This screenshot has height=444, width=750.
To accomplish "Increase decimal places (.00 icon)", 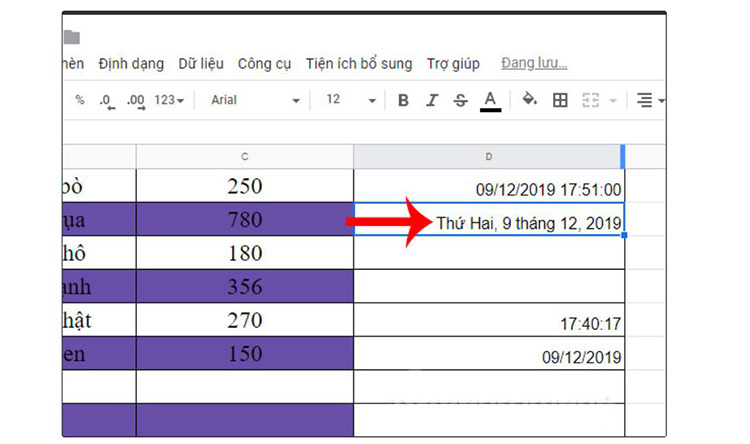I will coord(136,101).
